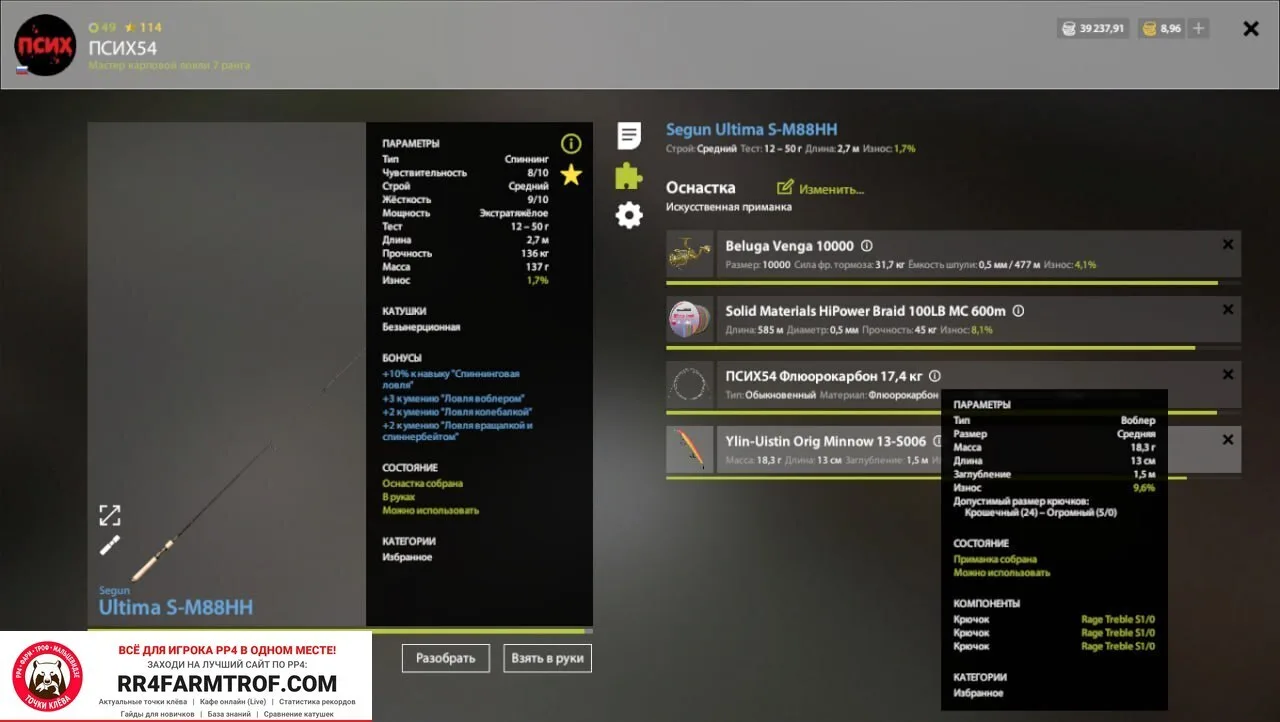This screenshot has width=1280, height=722.
Task: Click the Безынерционная reel type text
Action: pos(421,327)
